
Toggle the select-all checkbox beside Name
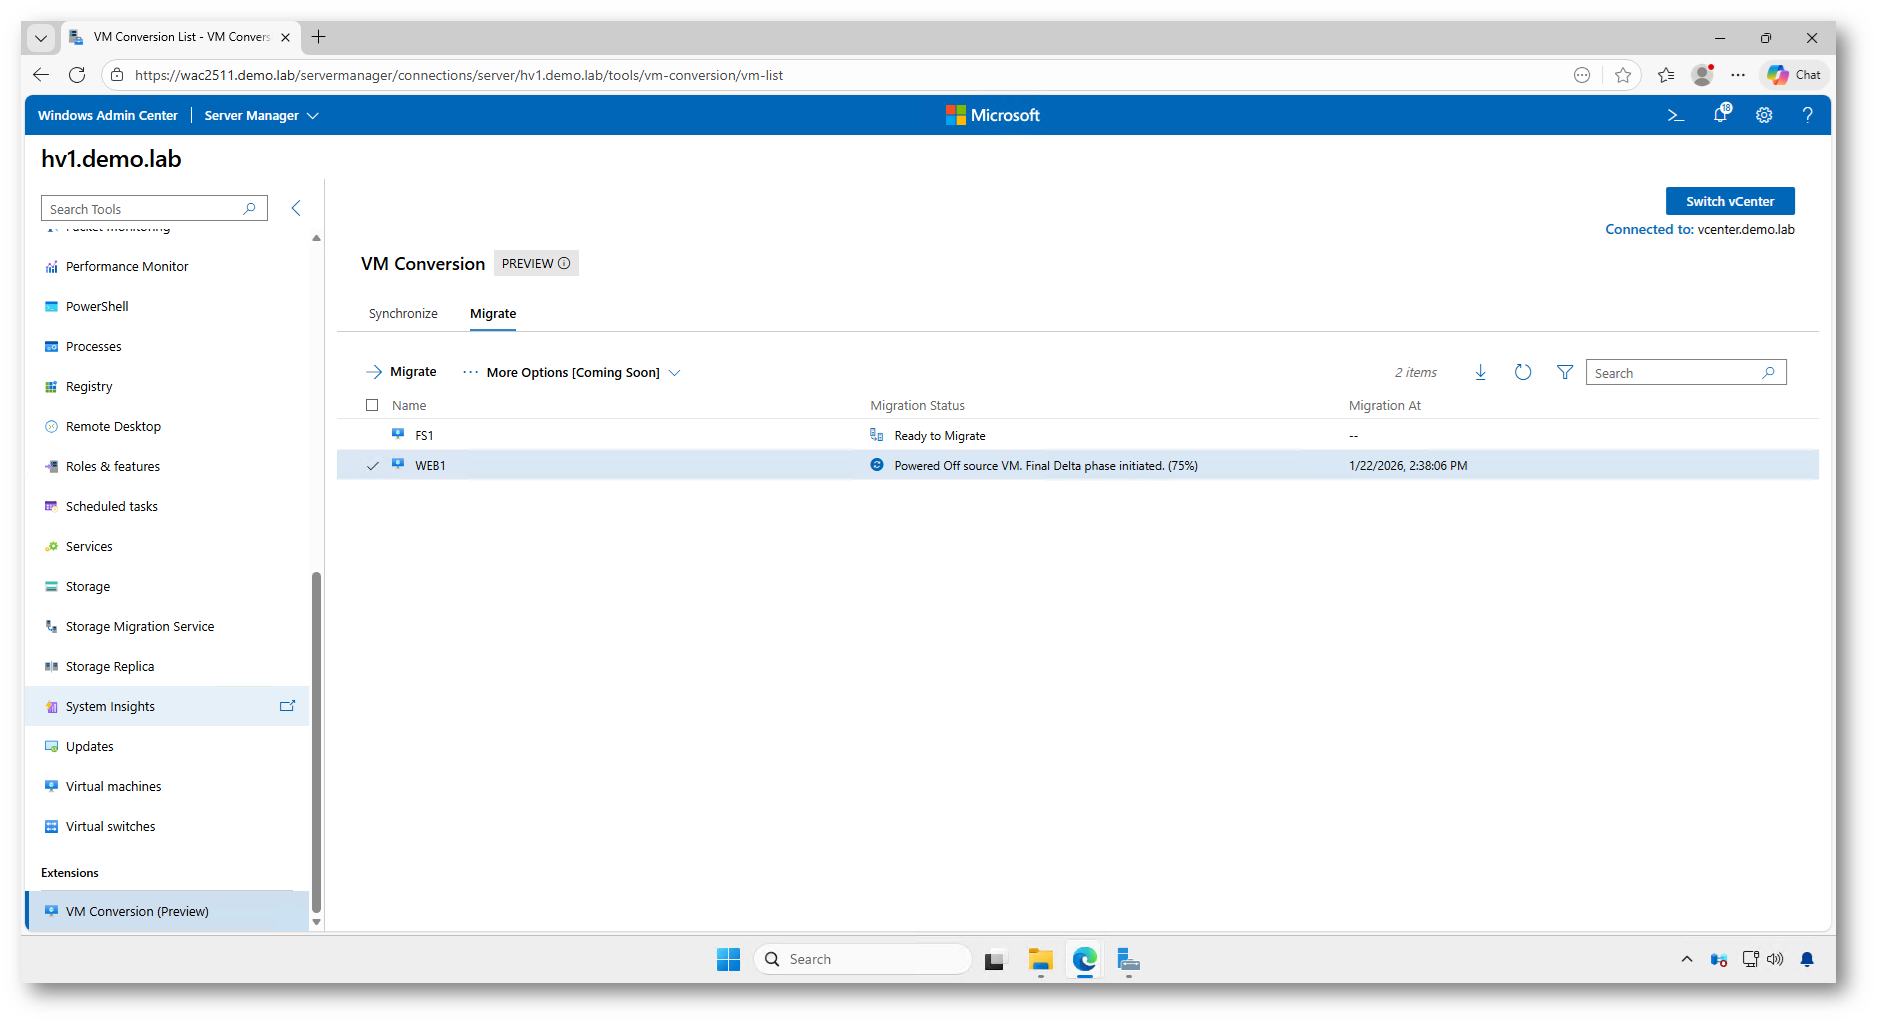(372, 406)
